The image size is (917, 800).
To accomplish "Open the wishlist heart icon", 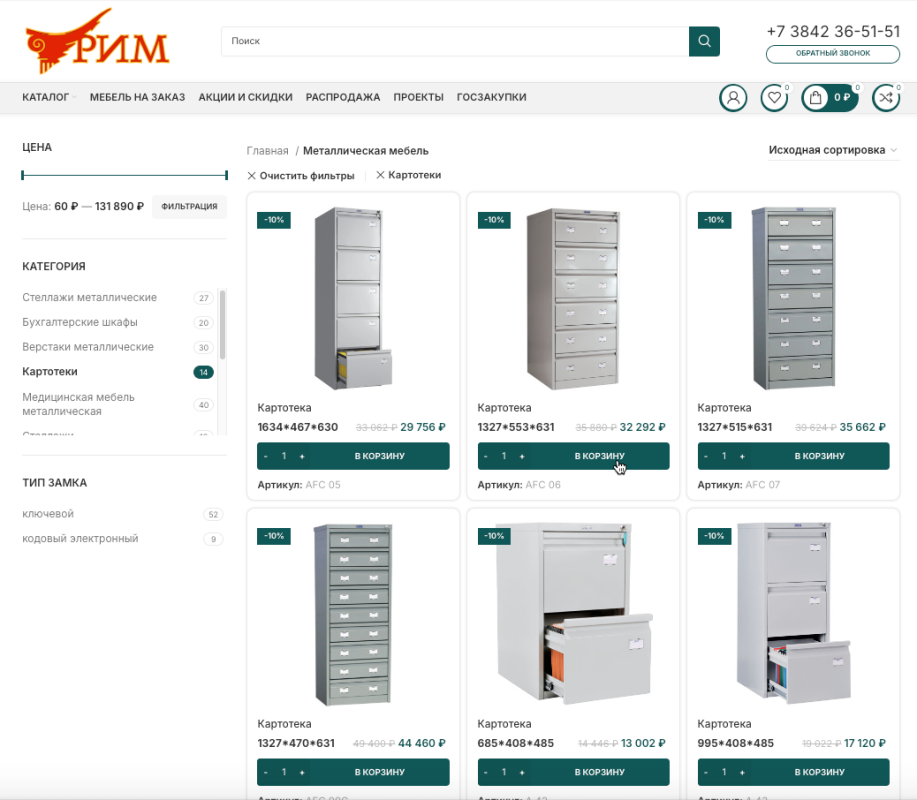I will coord(773,97).
